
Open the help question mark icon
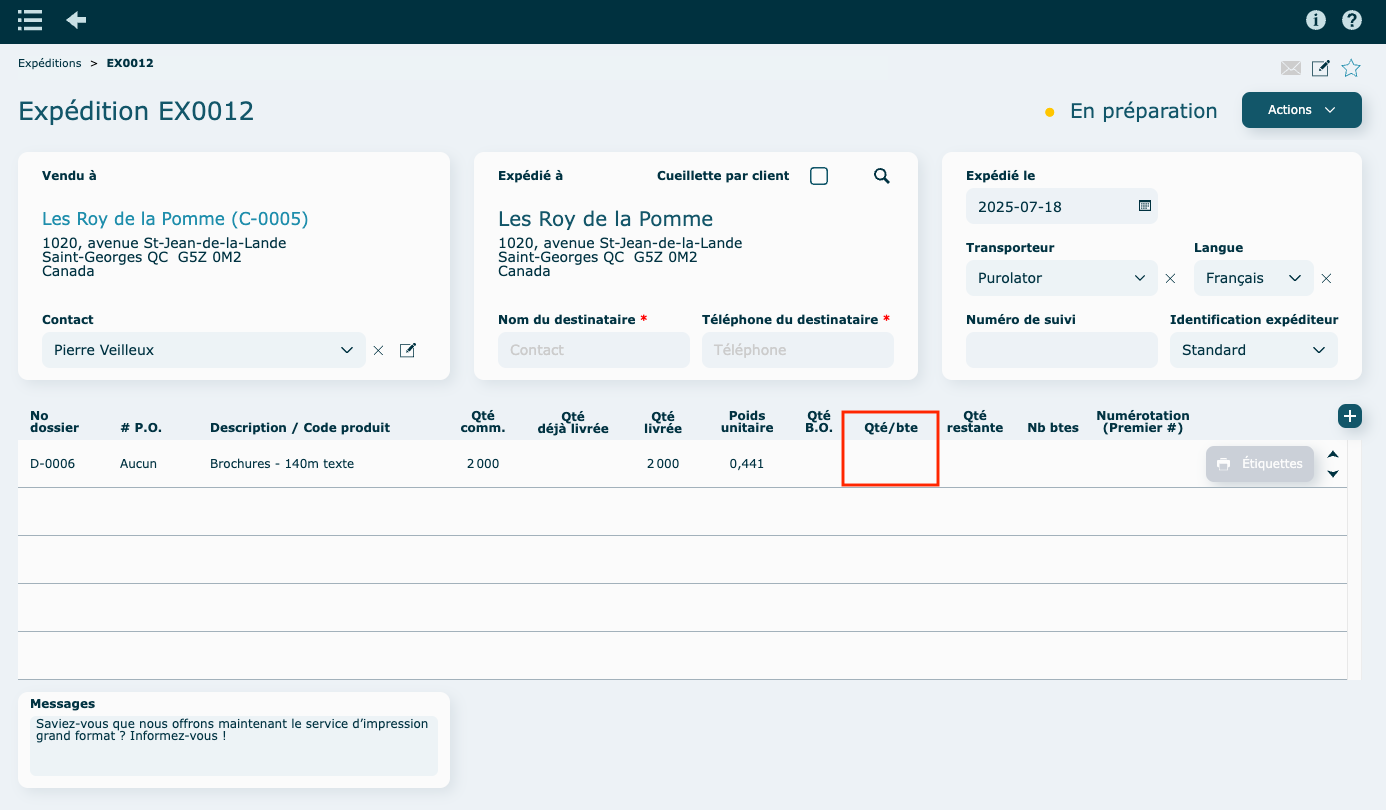[1352, 20]
